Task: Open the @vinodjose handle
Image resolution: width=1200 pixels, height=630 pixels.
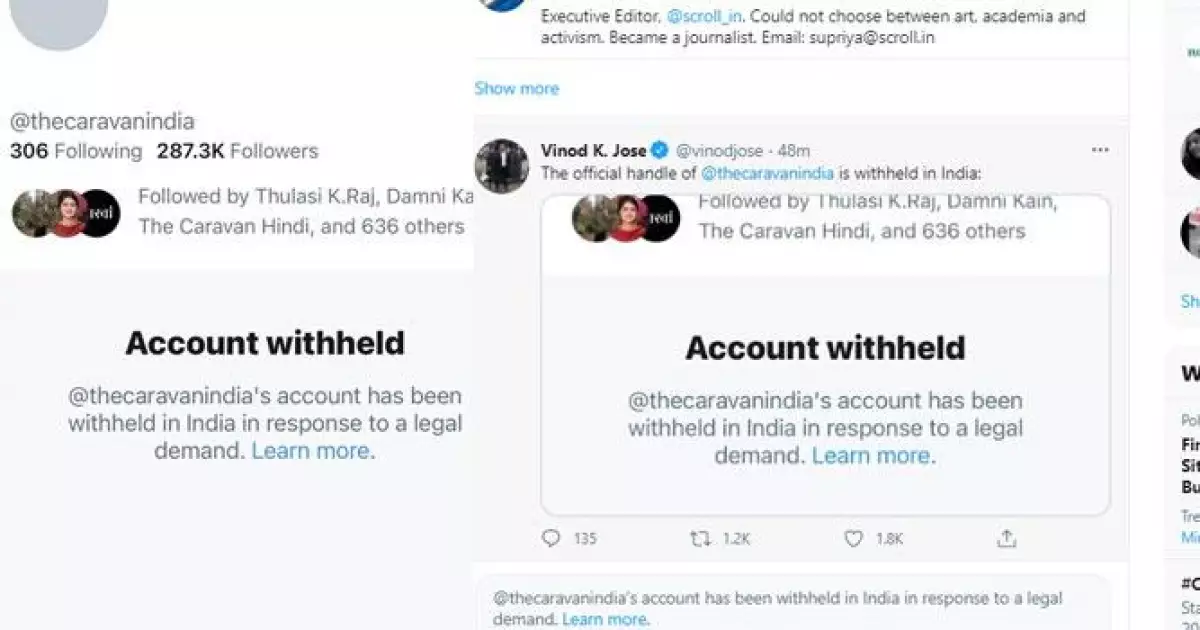Action: [719, 151]
